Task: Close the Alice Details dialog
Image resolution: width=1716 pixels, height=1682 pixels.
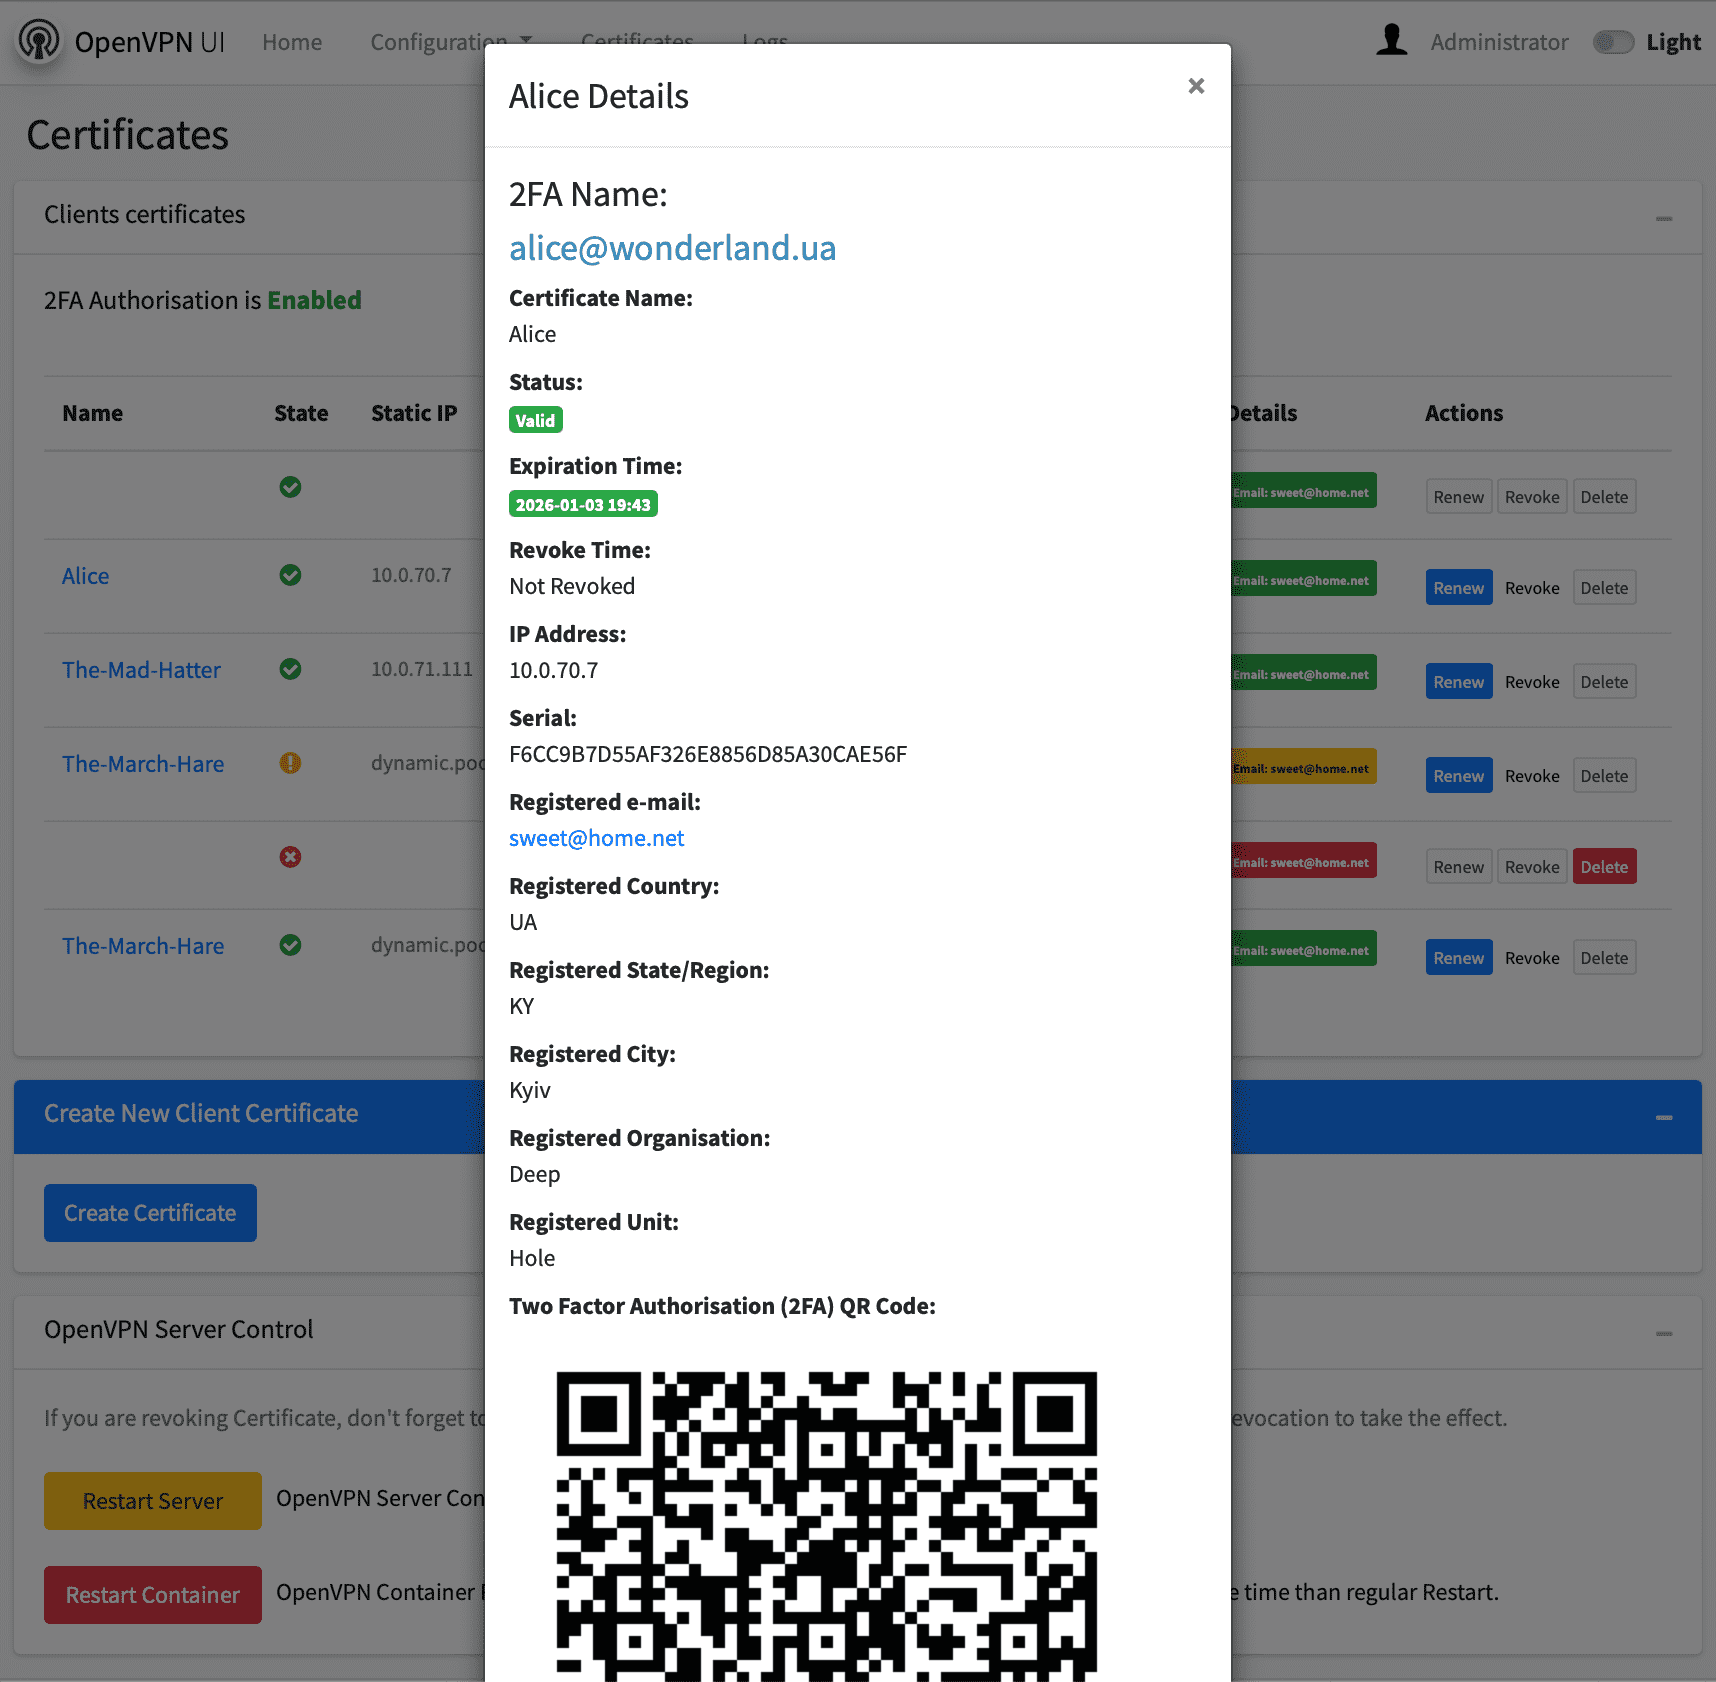Action: point(1196,86)
